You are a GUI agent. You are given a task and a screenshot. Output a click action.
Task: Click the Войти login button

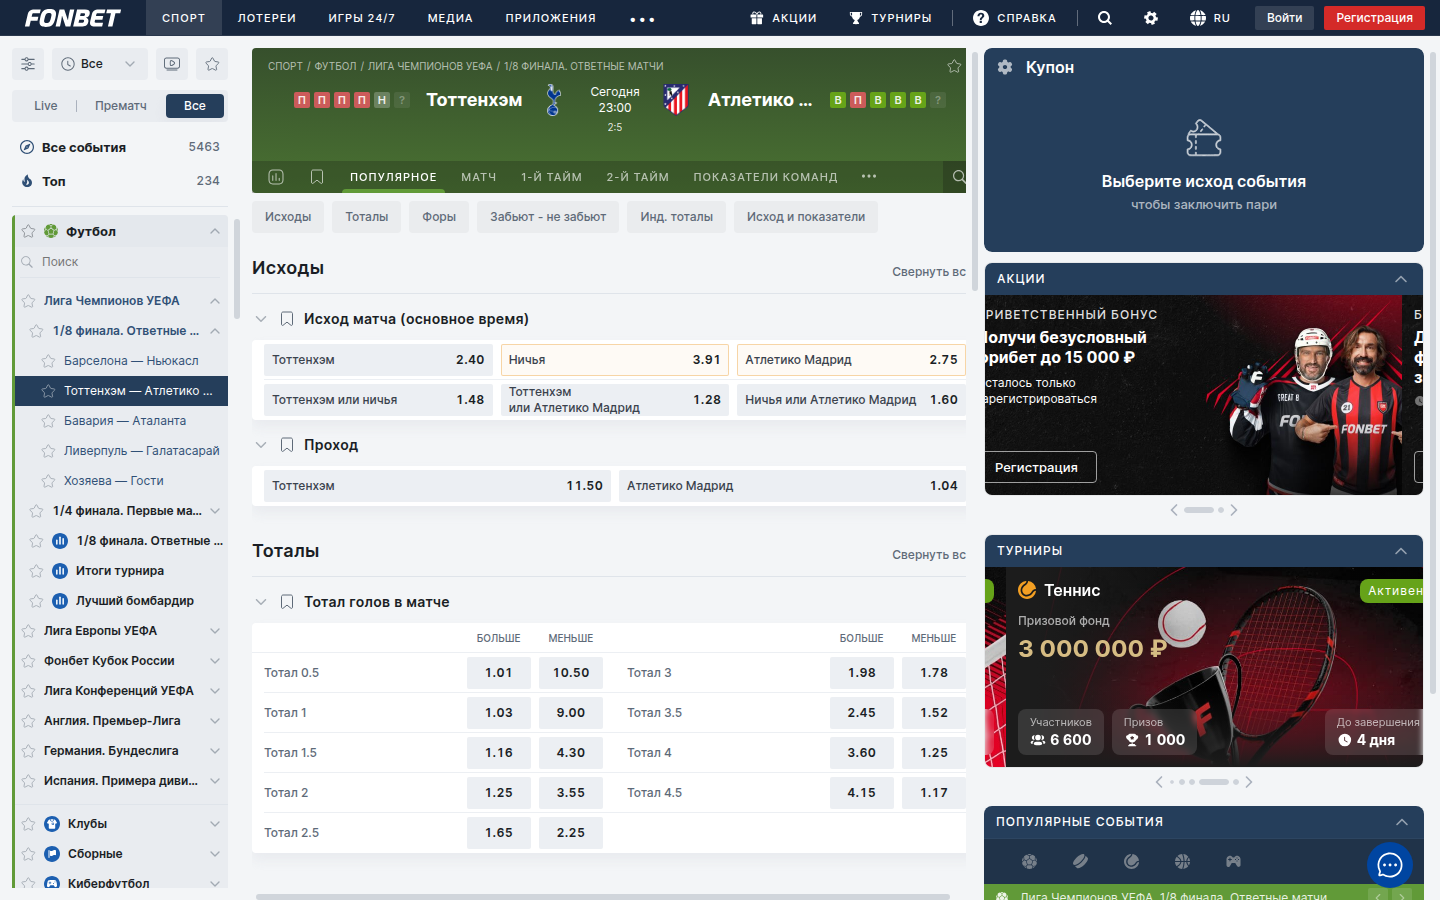click(1284, 18)
